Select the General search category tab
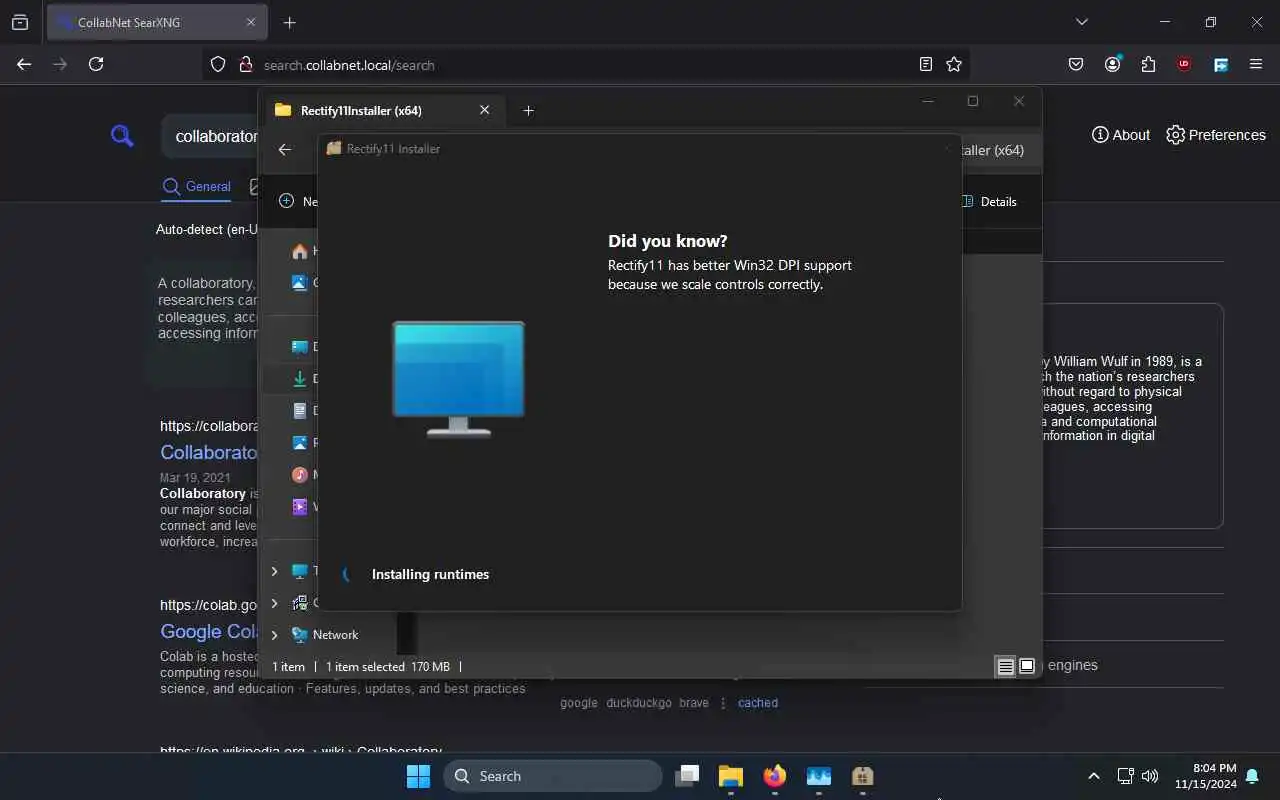Screen dimensions: 1280x800 (196, 186)
